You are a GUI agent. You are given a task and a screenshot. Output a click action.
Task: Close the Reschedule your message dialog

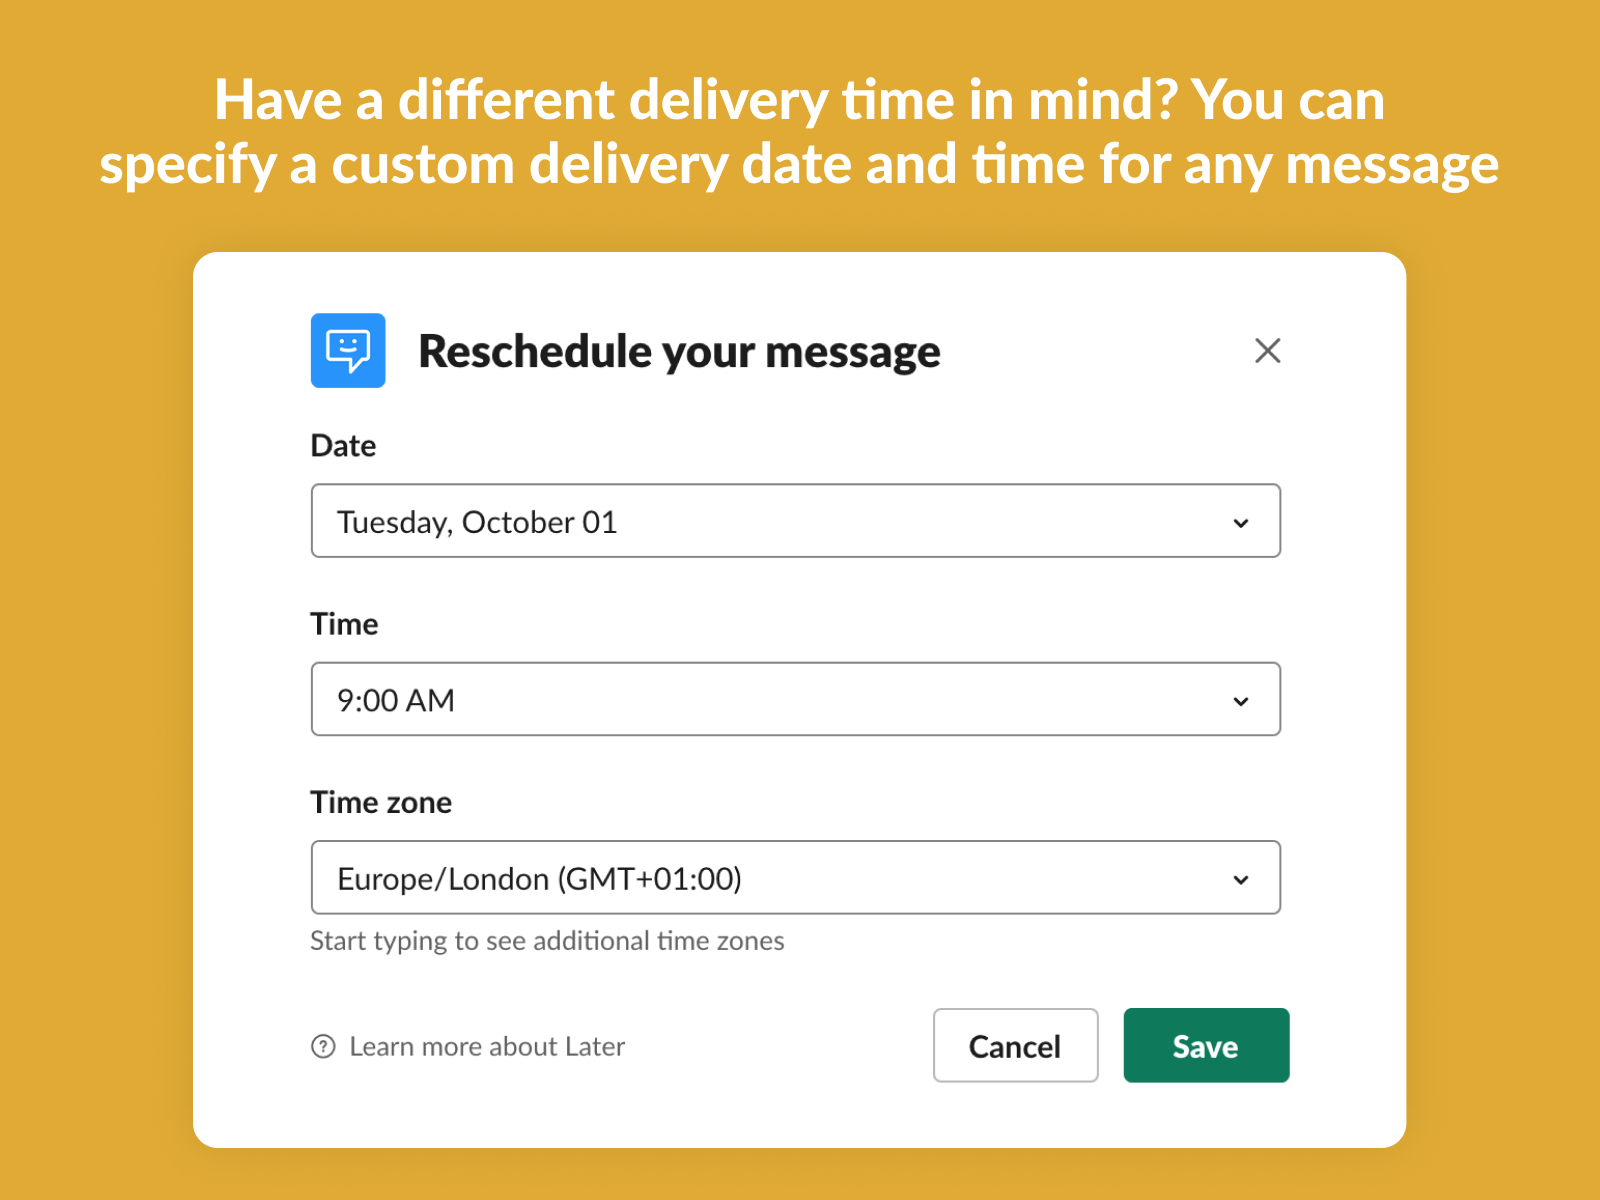click(1267, 351)
